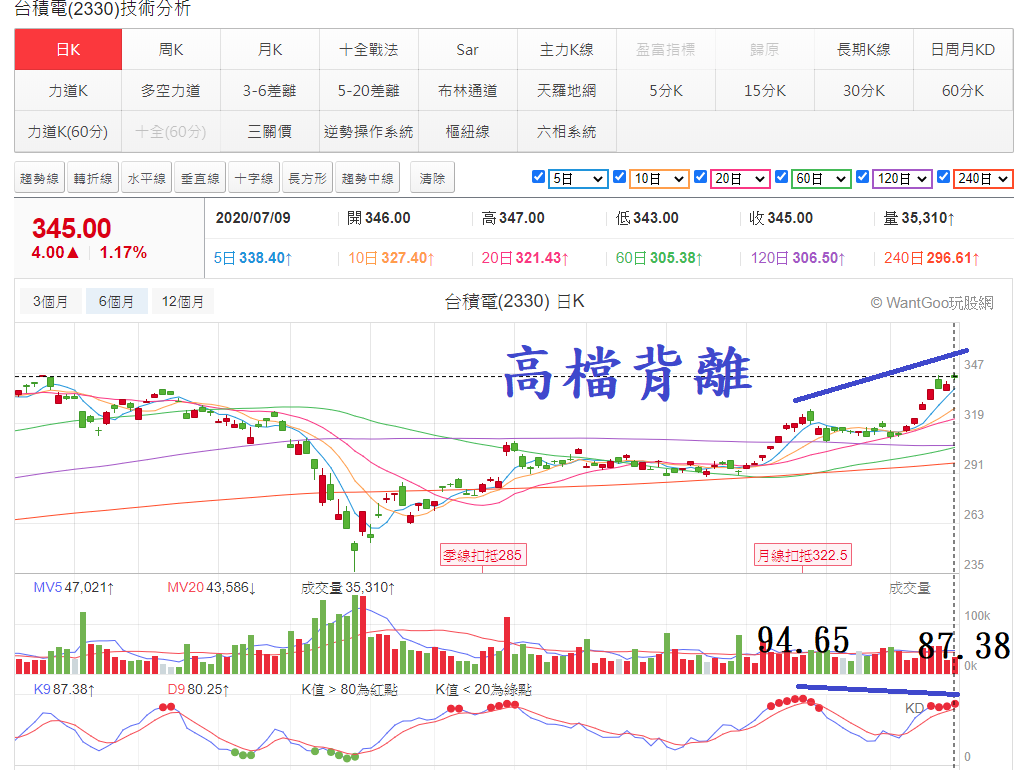
Task: Open the 10日 period dropdown
Action: pos(659,179)
